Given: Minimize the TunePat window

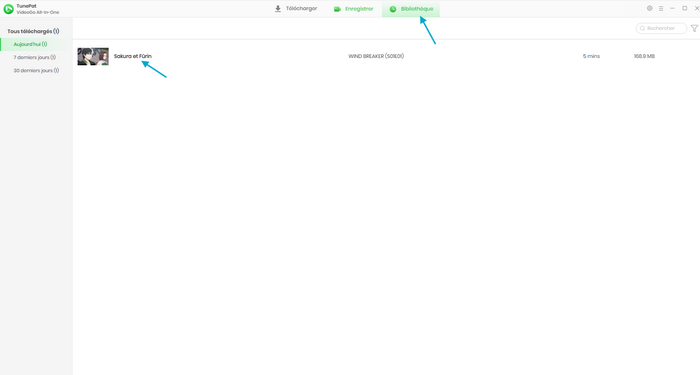Looking at the screenshot, I should coord(672,8).
